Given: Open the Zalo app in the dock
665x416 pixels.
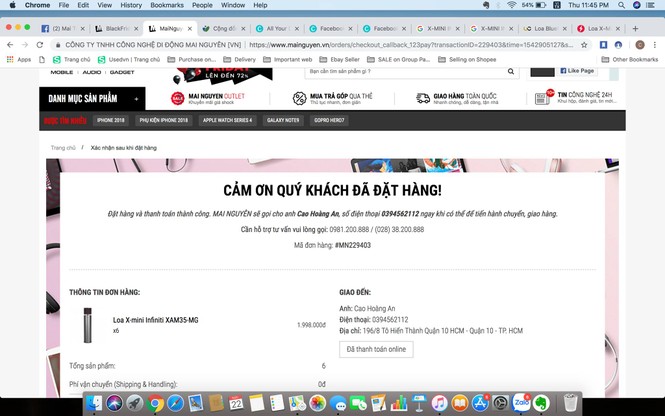Looking at the screenshot, I should coord(521,402).
